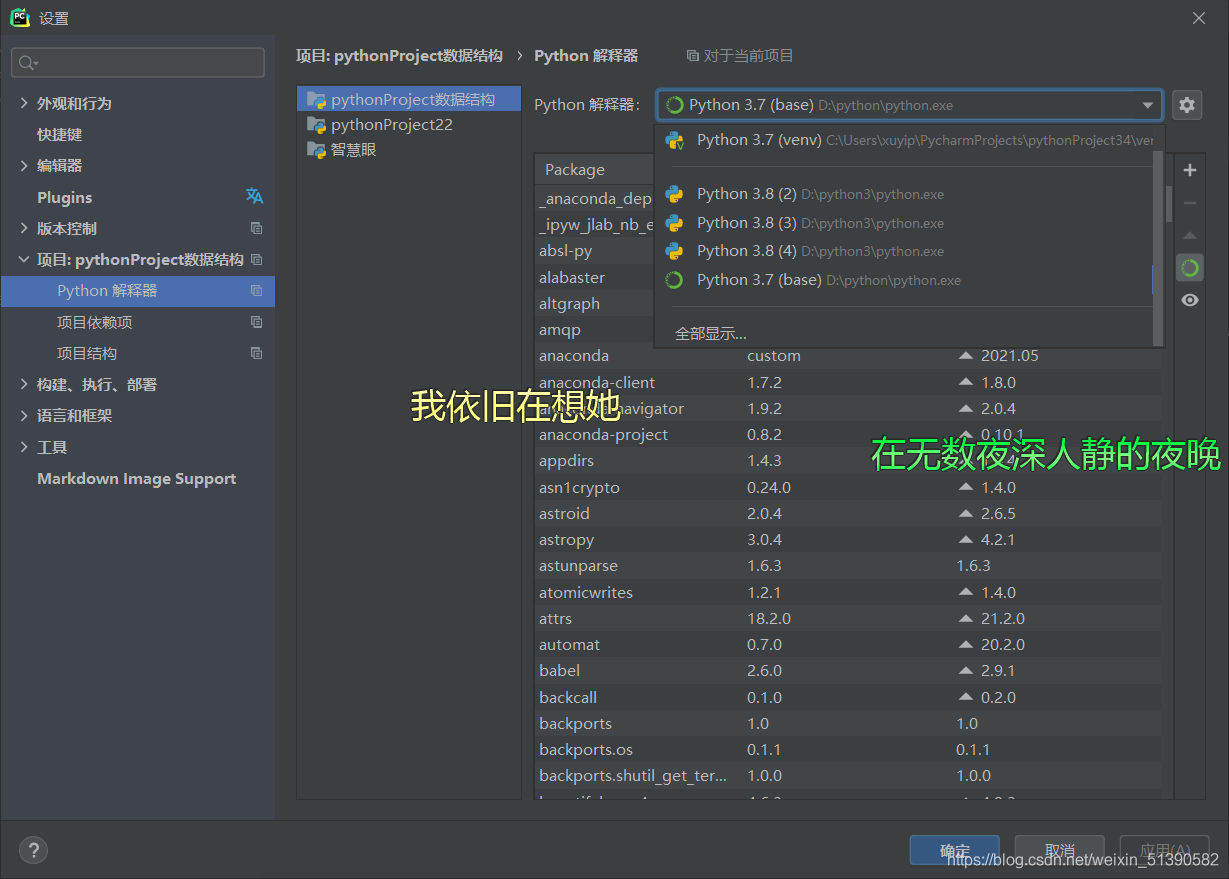The image size is (1229, 879).
Task: Select the atomicwrites package row
Action: tap(849, 592)
